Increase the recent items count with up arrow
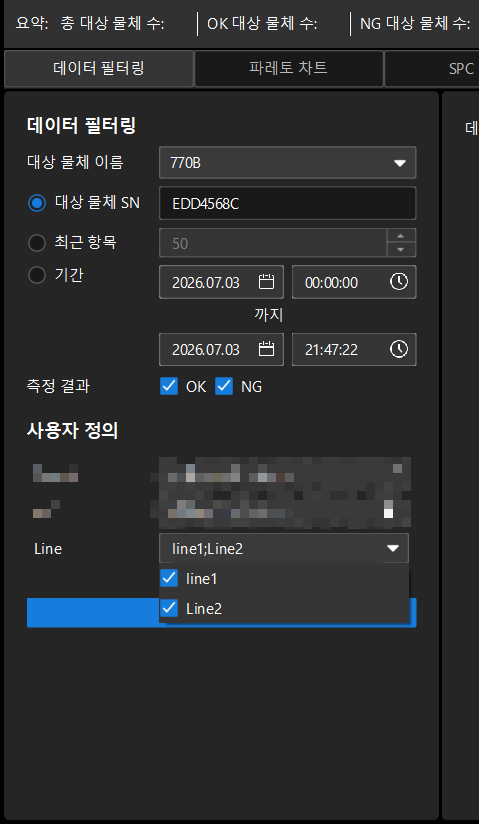The image size is (479, 824). click(401, 236)
